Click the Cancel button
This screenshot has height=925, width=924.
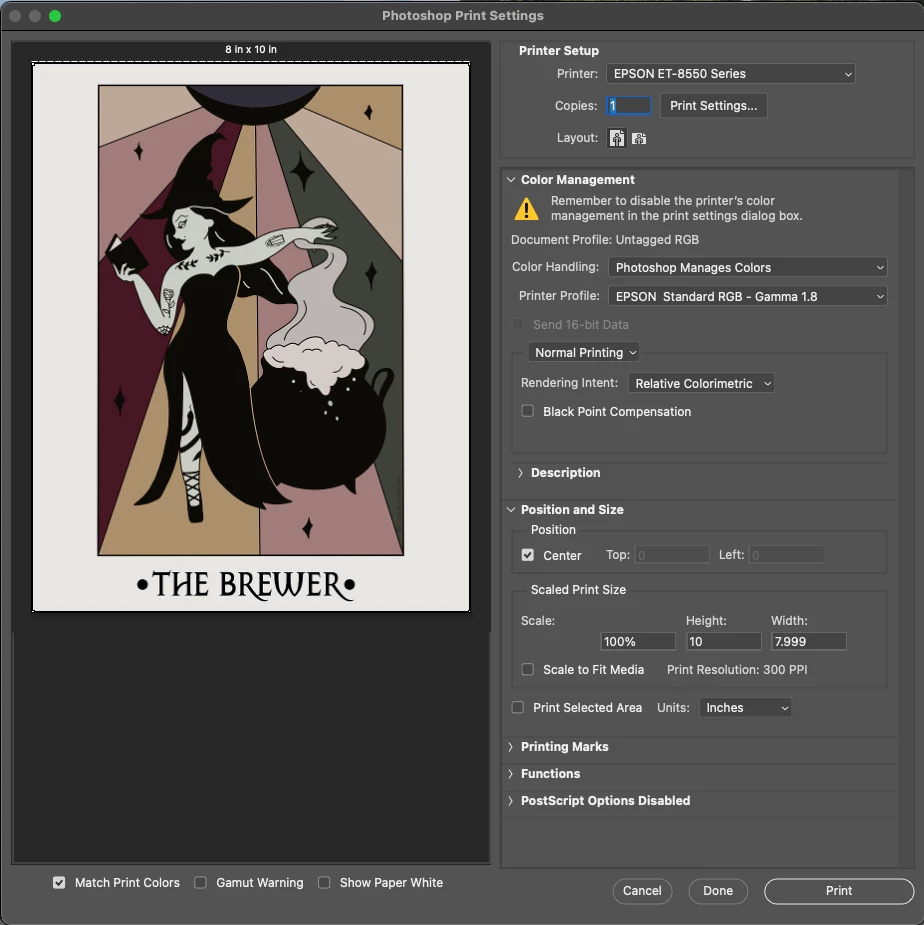point(642,891)
